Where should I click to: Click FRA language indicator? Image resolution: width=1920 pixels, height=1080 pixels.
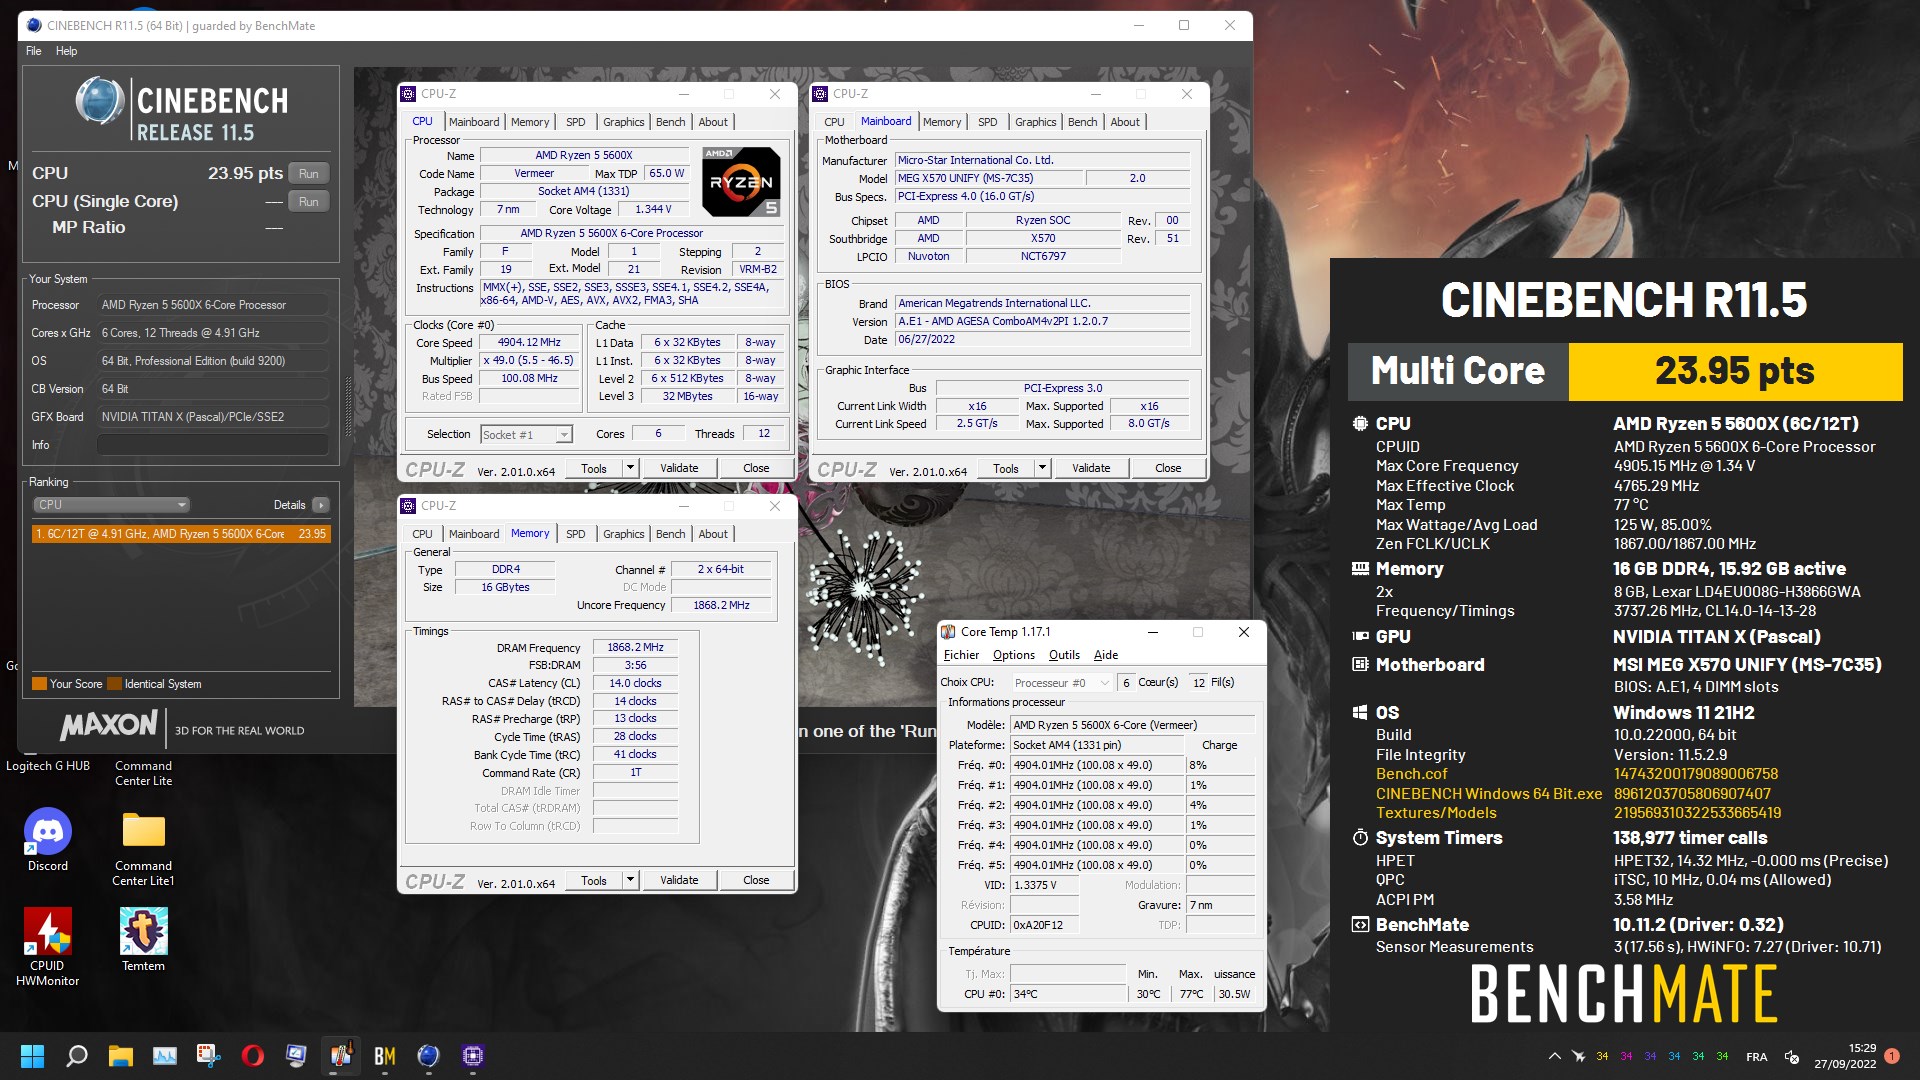coord(1756,1057)
